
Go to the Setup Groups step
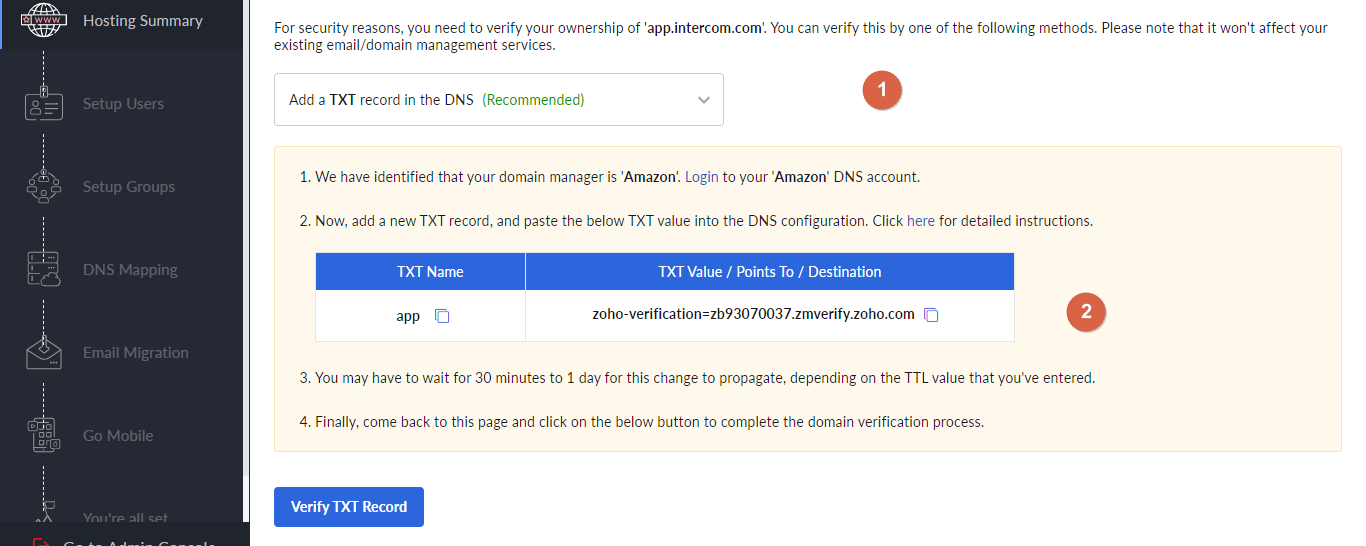pyautogui.click(x=128, y=186)
